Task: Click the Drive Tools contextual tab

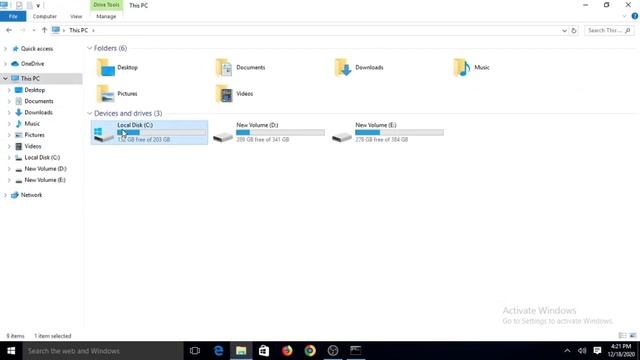Action: [x=106, y=5]
